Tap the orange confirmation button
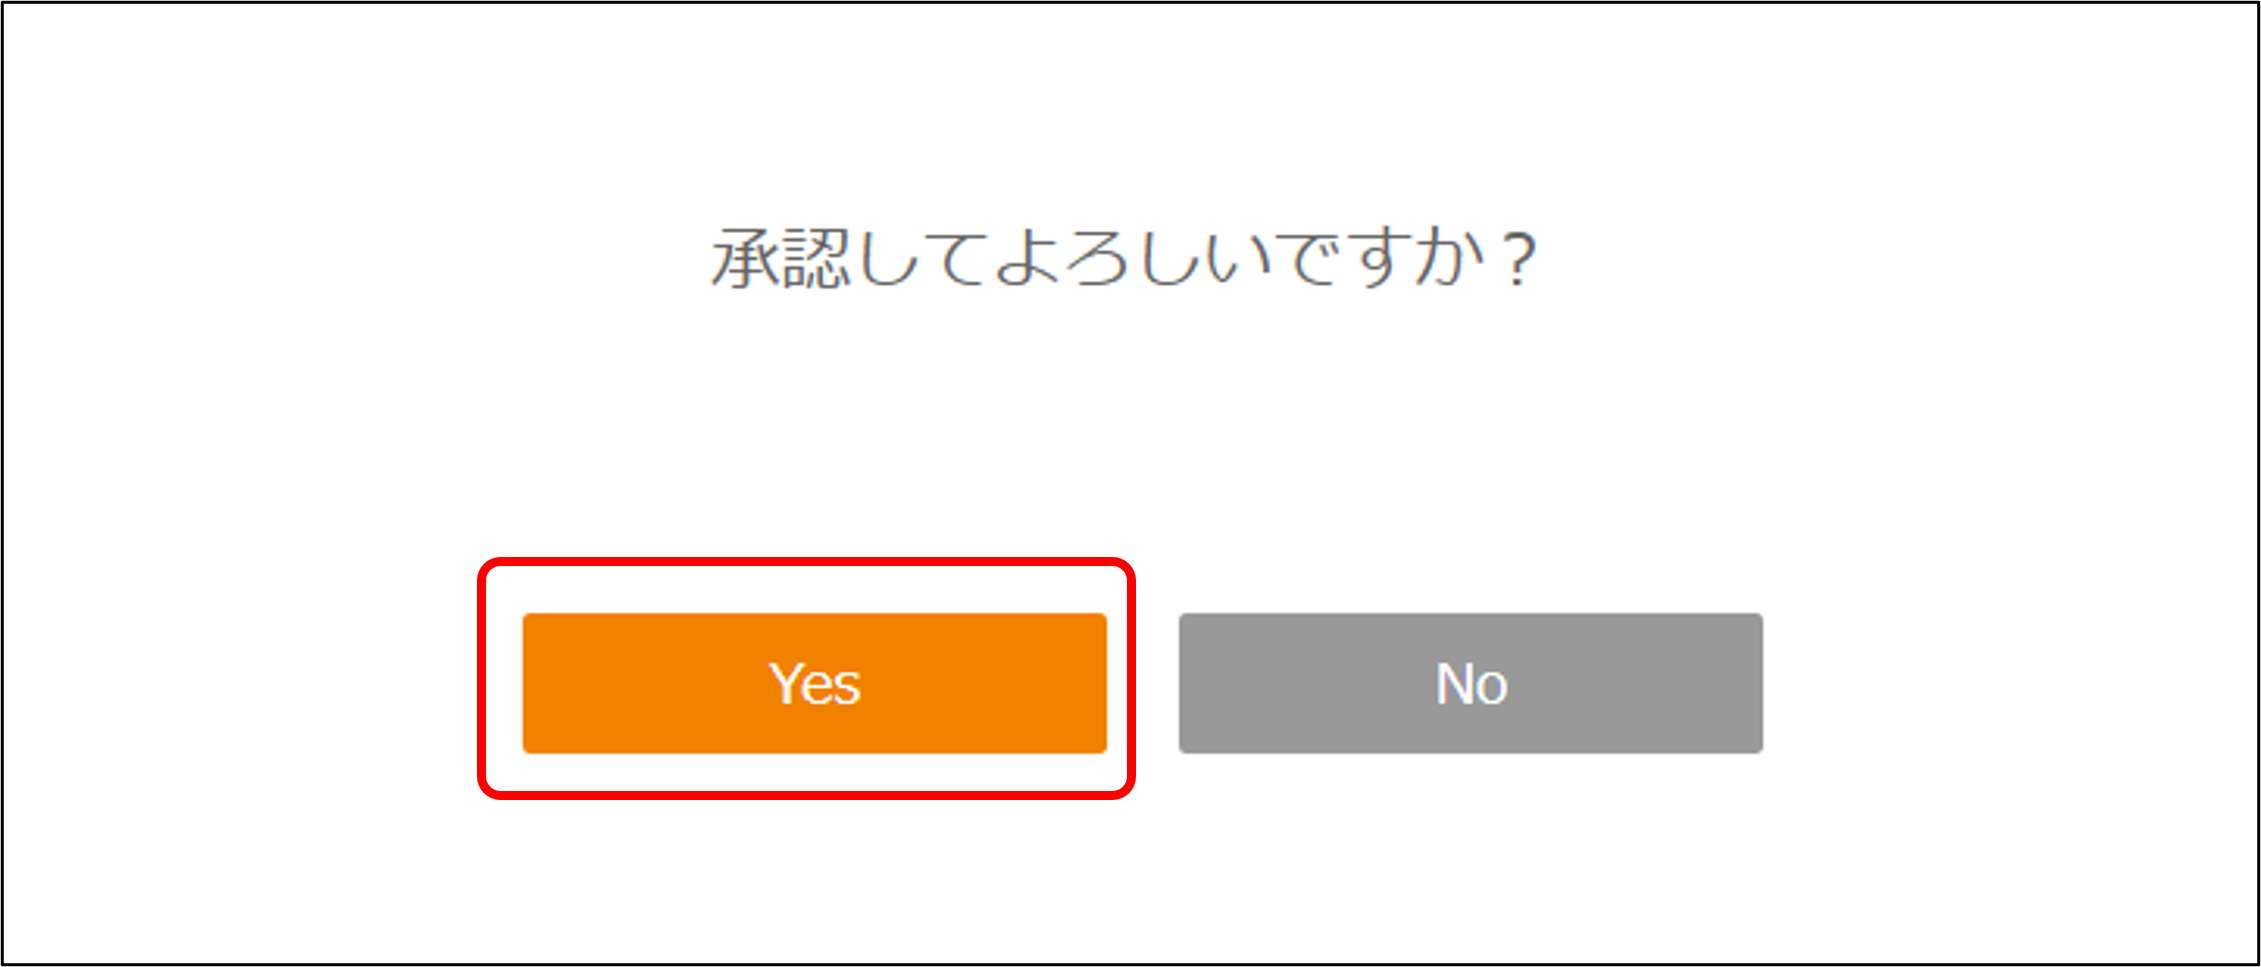The height and width of the screenshot is (967, 2261). point(814,683)
